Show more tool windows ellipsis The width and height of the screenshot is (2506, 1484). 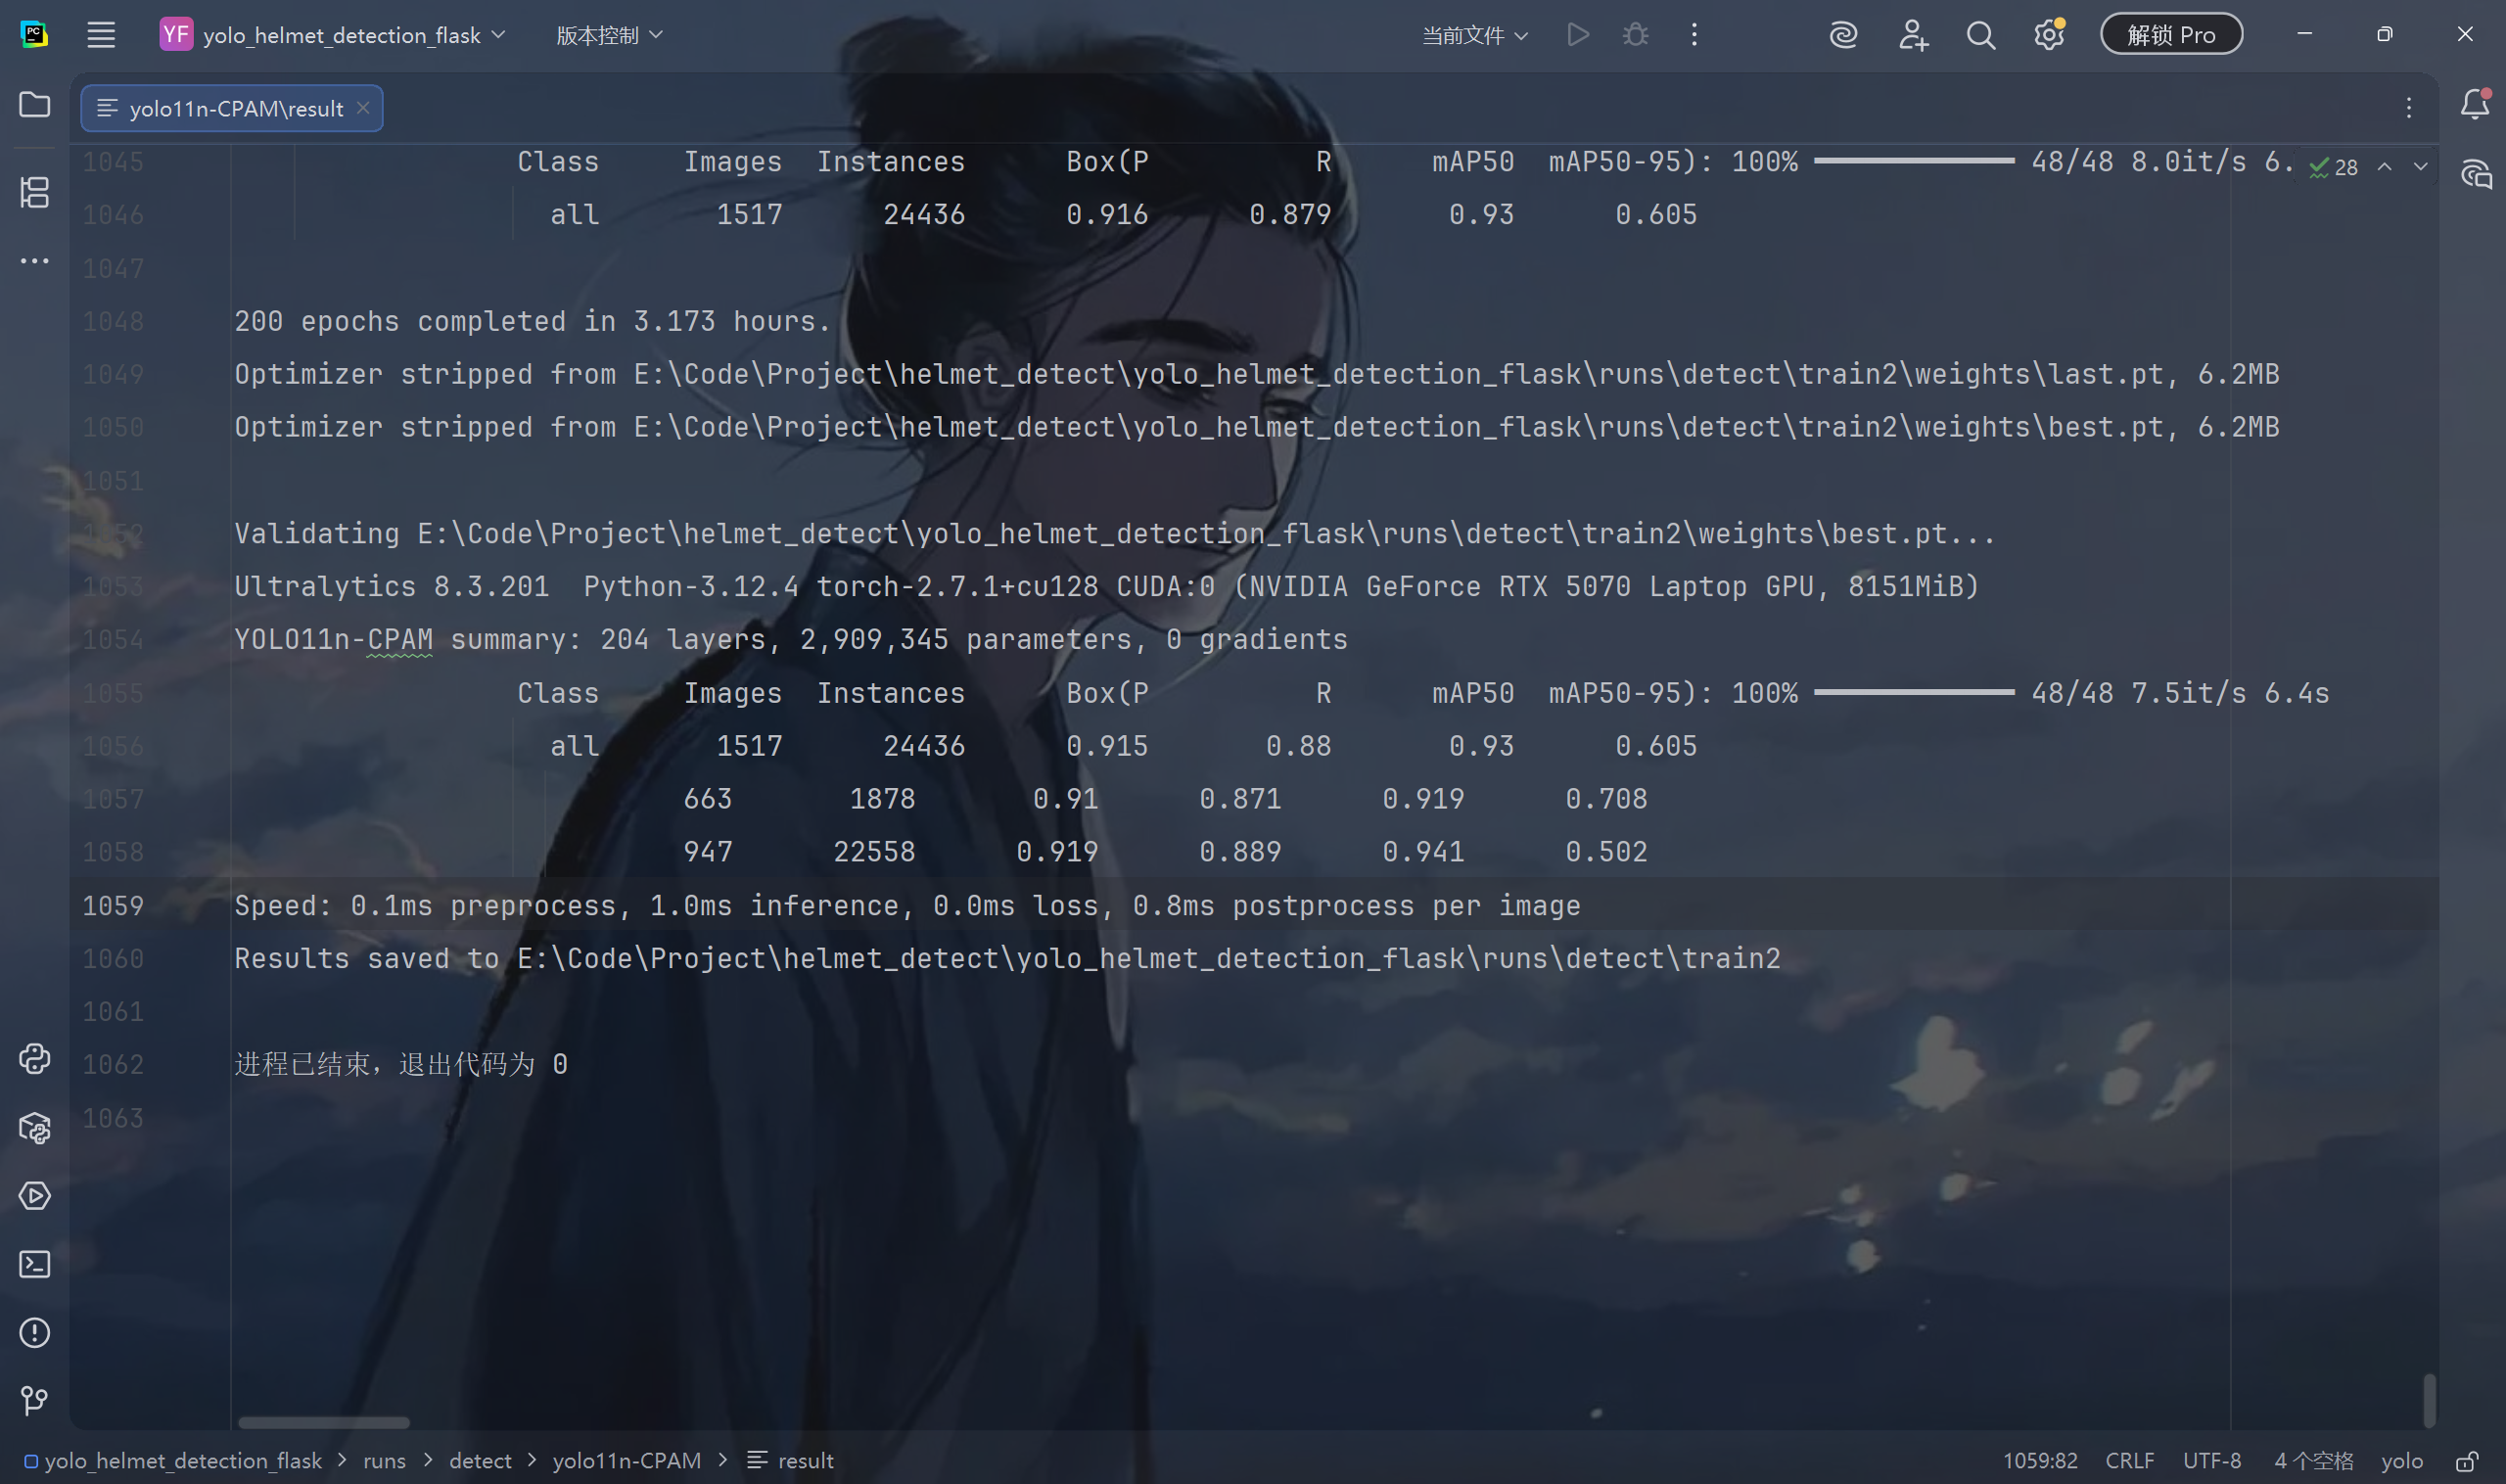coord(35,261)
